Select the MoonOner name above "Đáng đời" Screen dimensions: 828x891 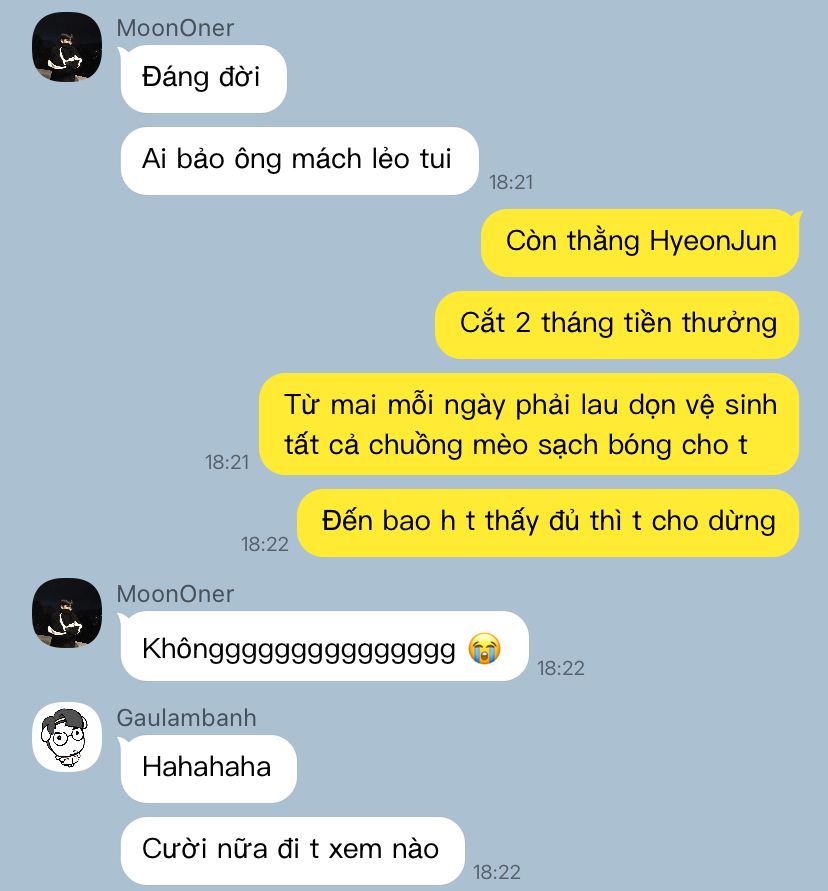(175, 28)
